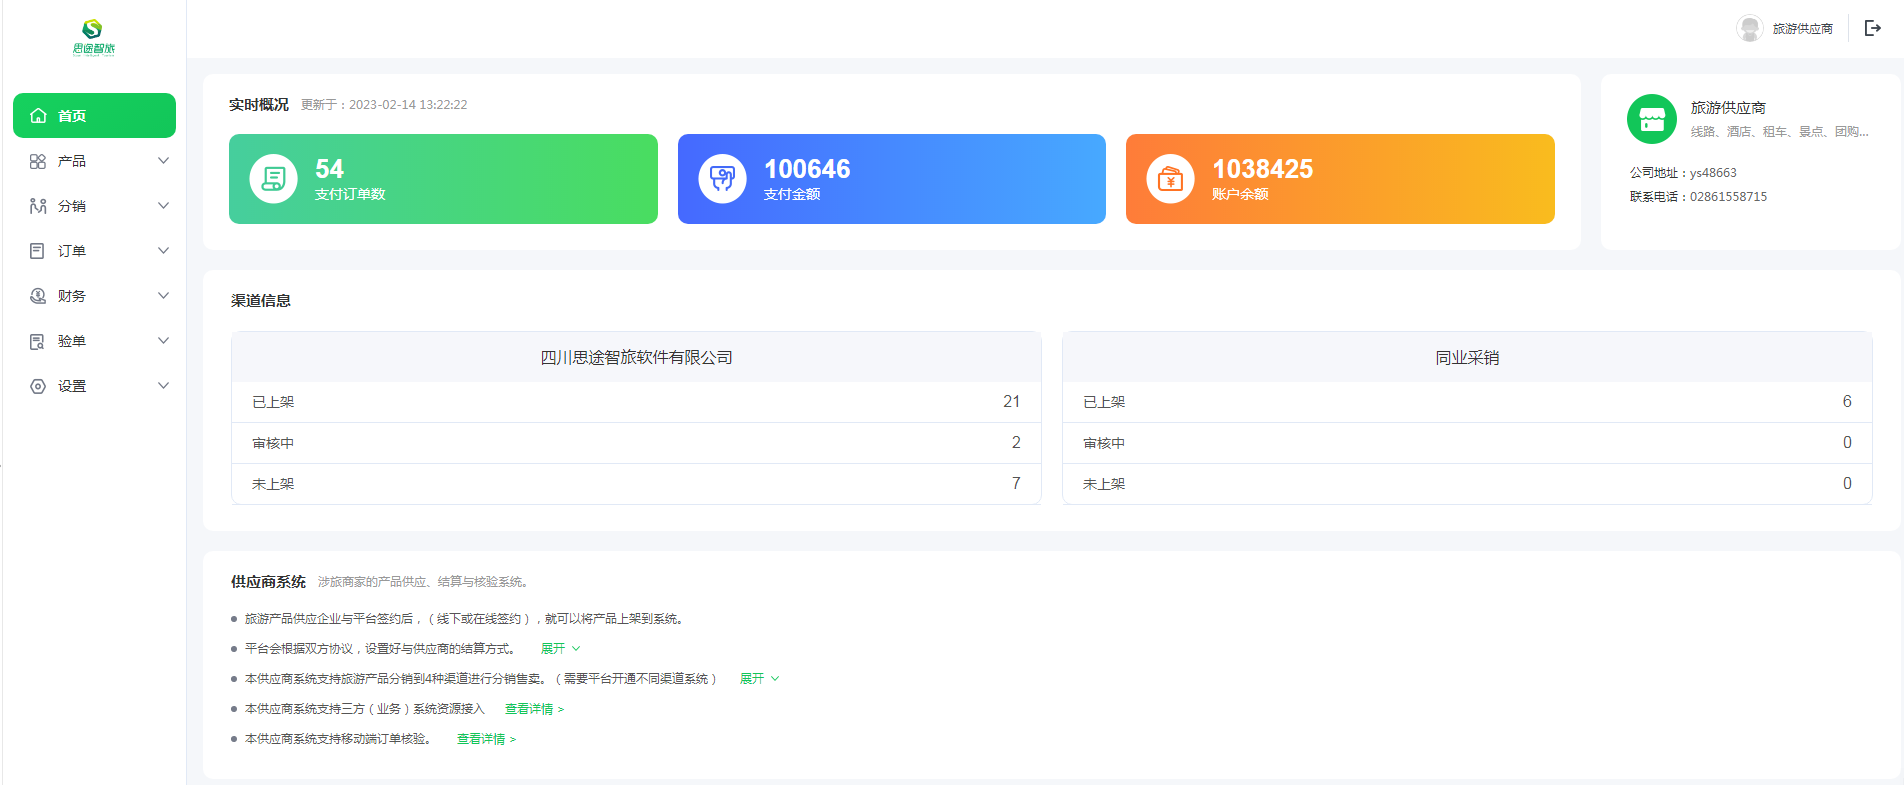The image size is (1904, 785).
Task: Expand 展开 beside the 4种渠道 line
Action: (x=759, y=679)
